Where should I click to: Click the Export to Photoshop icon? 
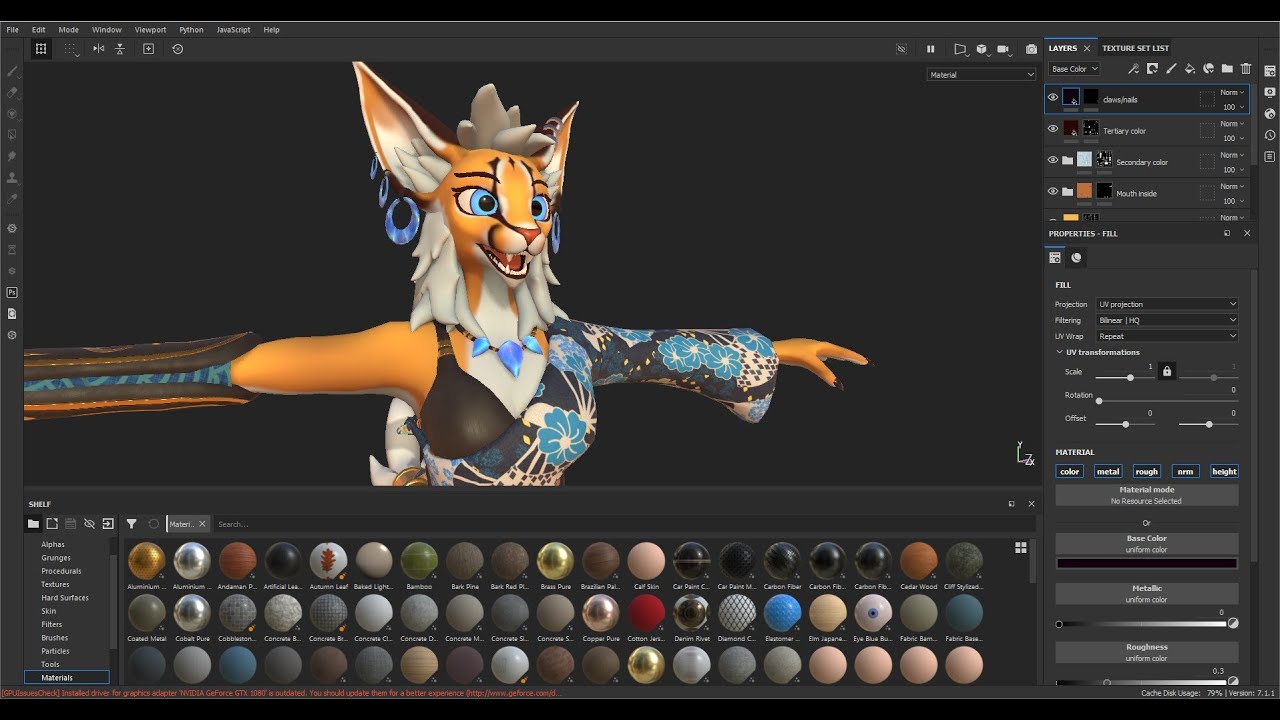(12, 292)
